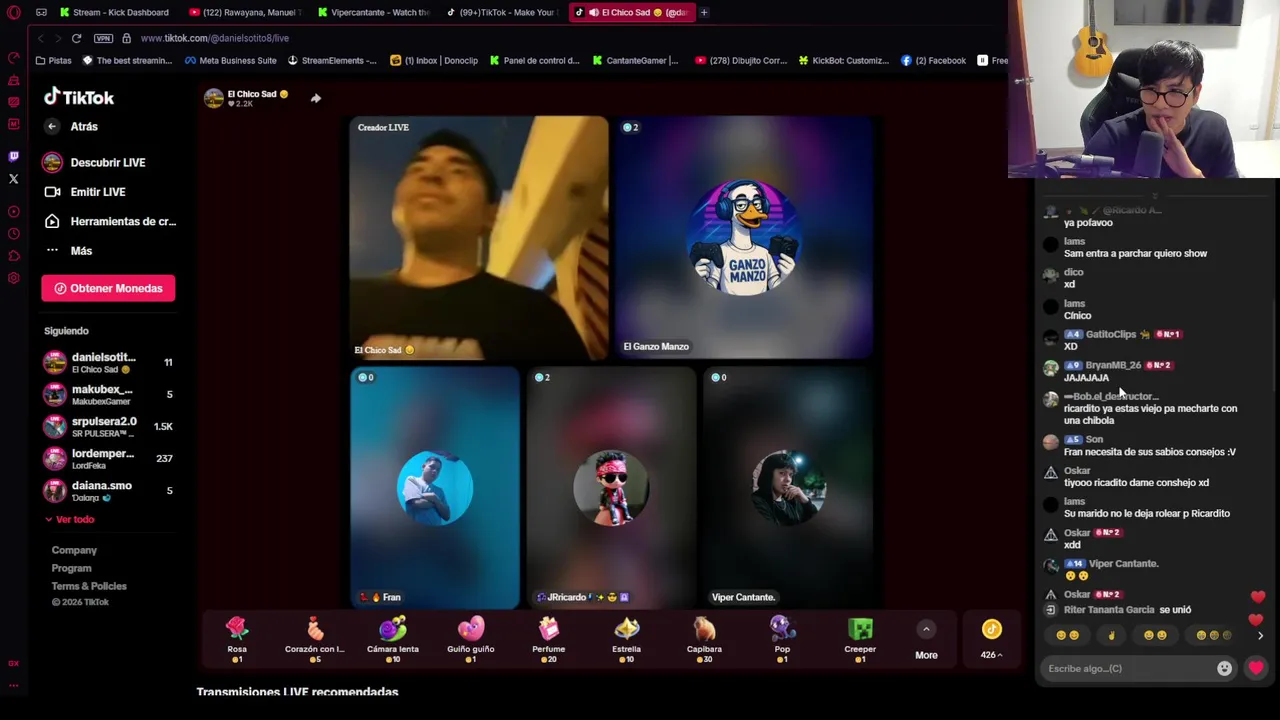Open Herramientas de creador menu
Viewport: 1280px width, 720px height.
coord(110,221)
